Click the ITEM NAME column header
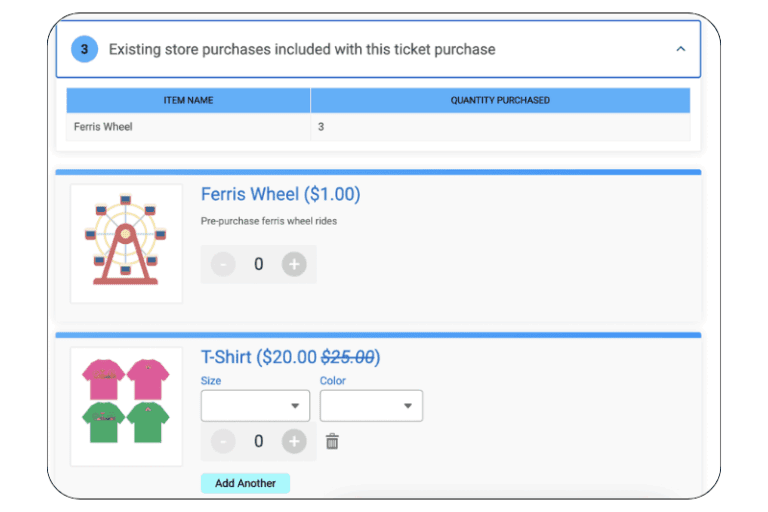This screenshot has height=512, width=768. click(x=188, y=100)
